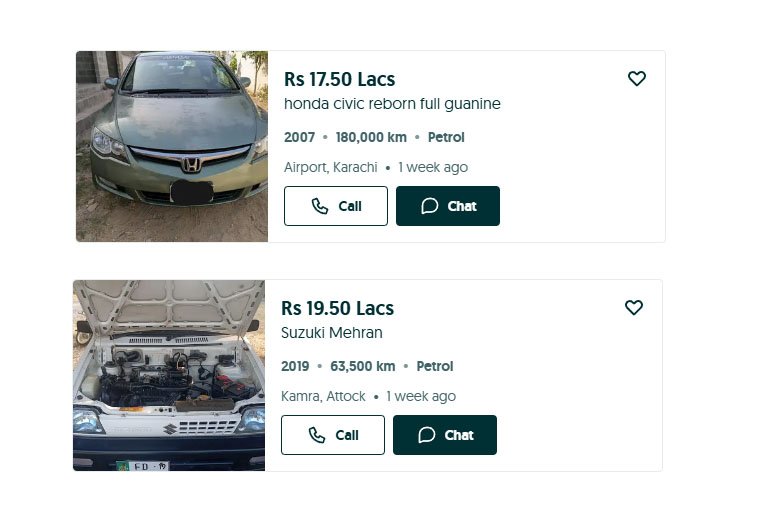
Task: Click the Rs 19.50 Lacs price
Action: pos(337,308)
